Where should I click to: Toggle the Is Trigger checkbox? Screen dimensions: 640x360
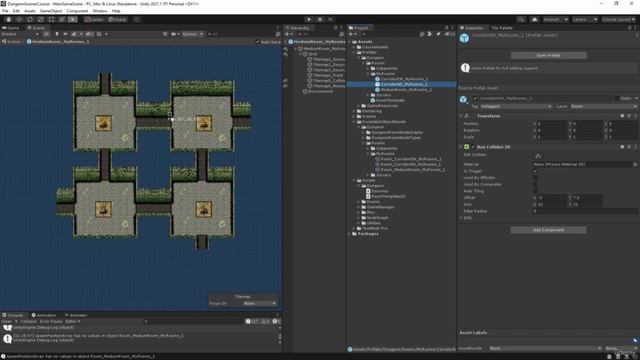tap(535, 171)
